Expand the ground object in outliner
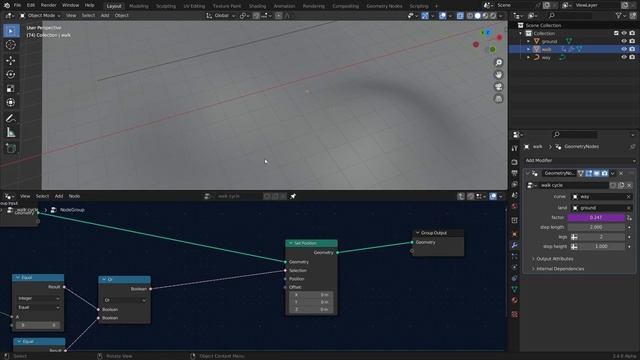The width and height of the screenshot is (640, 360). (x=529, y=41)
